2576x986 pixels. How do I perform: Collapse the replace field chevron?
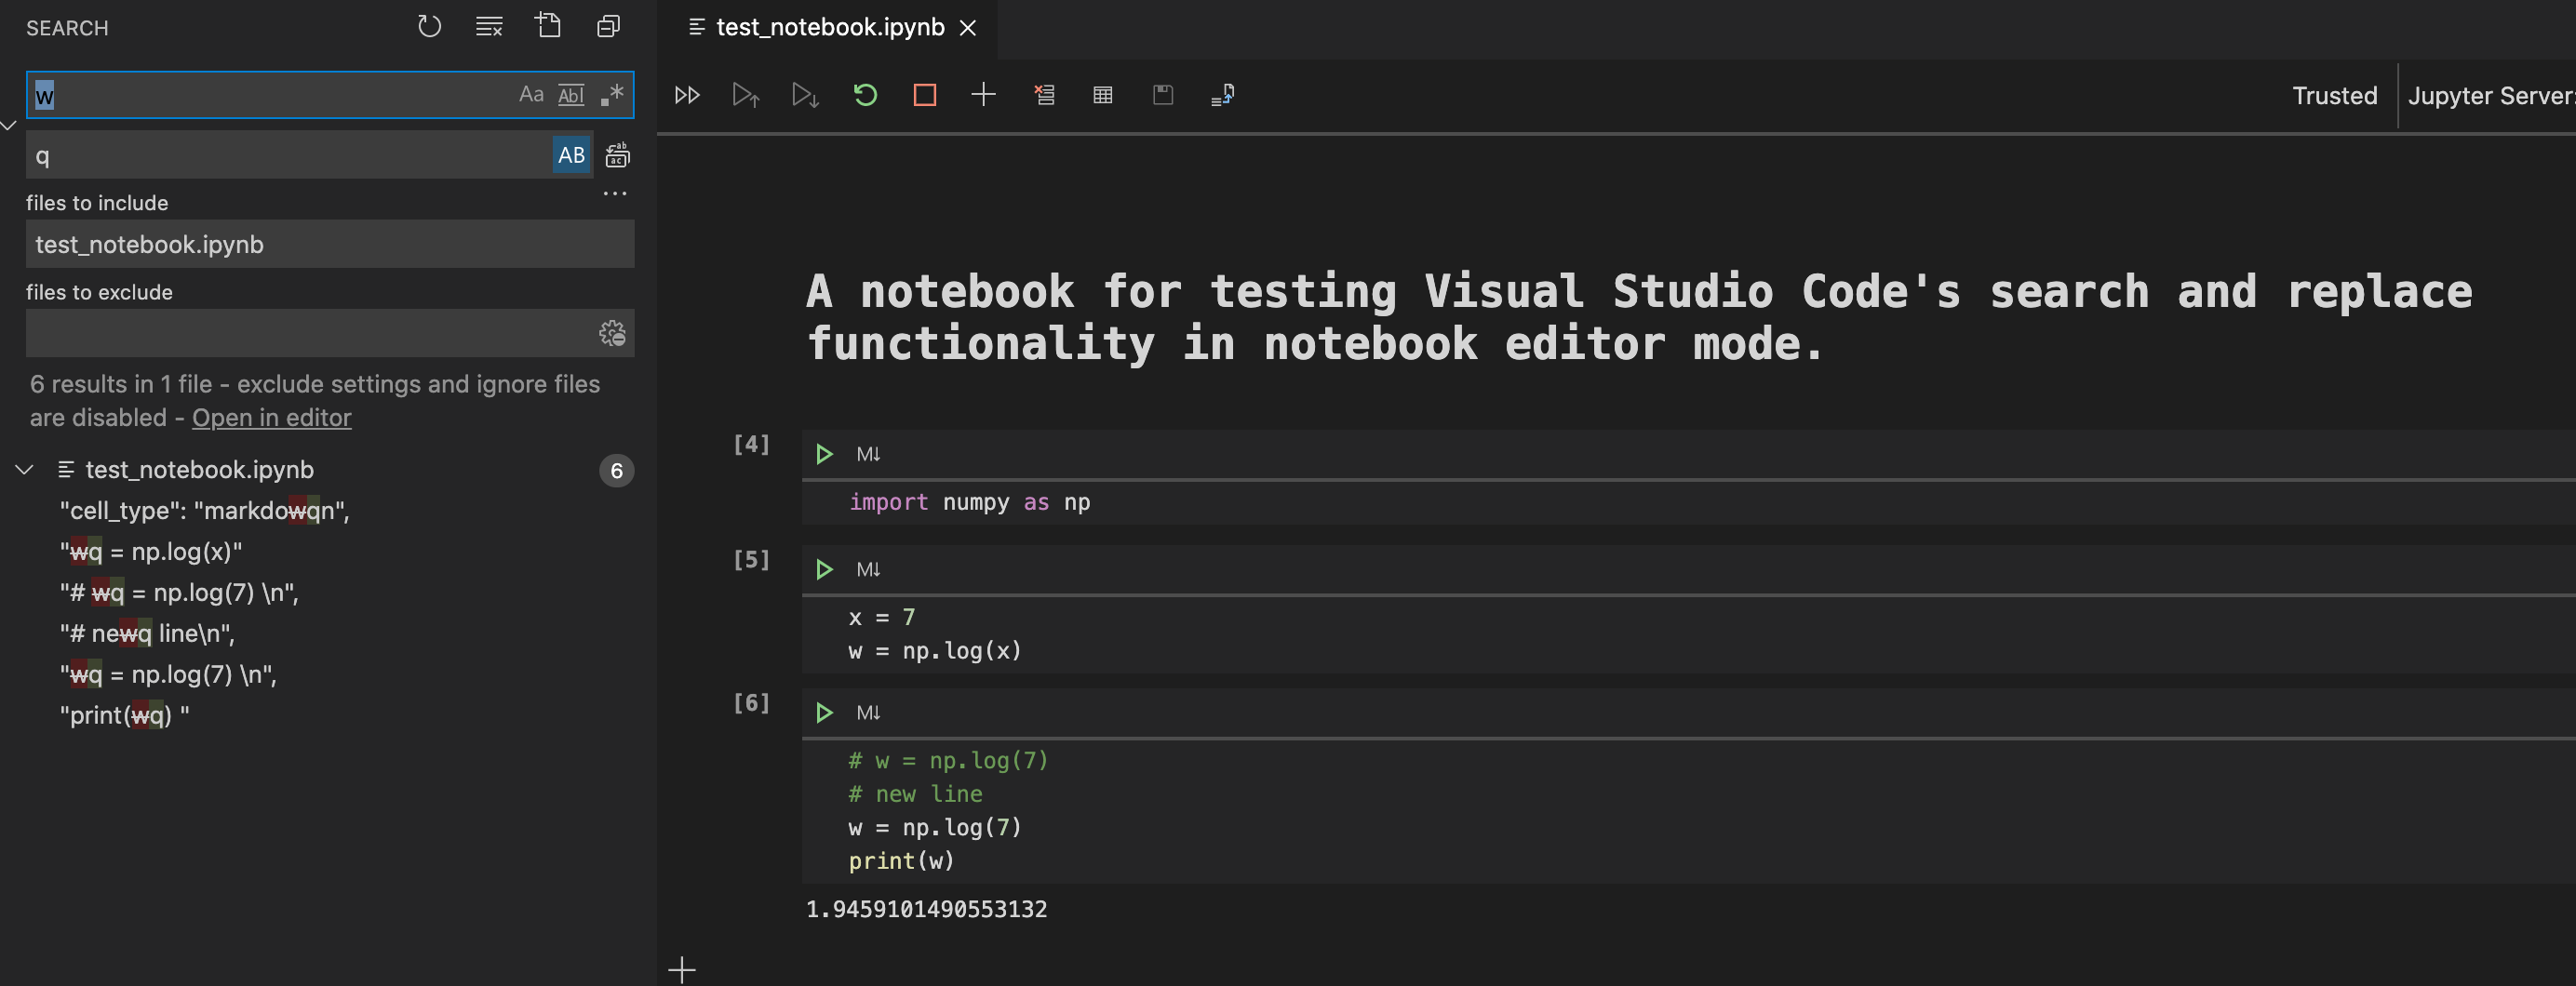(9, 125)
